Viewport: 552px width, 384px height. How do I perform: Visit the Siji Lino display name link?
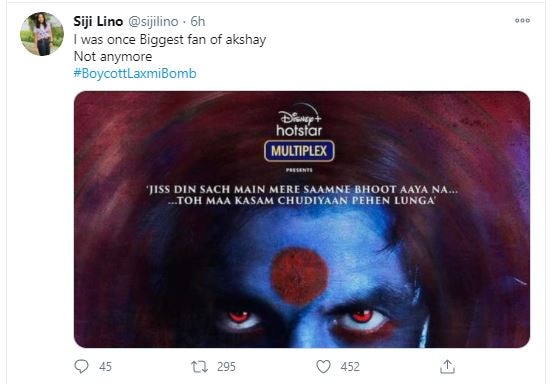(98, 21)
